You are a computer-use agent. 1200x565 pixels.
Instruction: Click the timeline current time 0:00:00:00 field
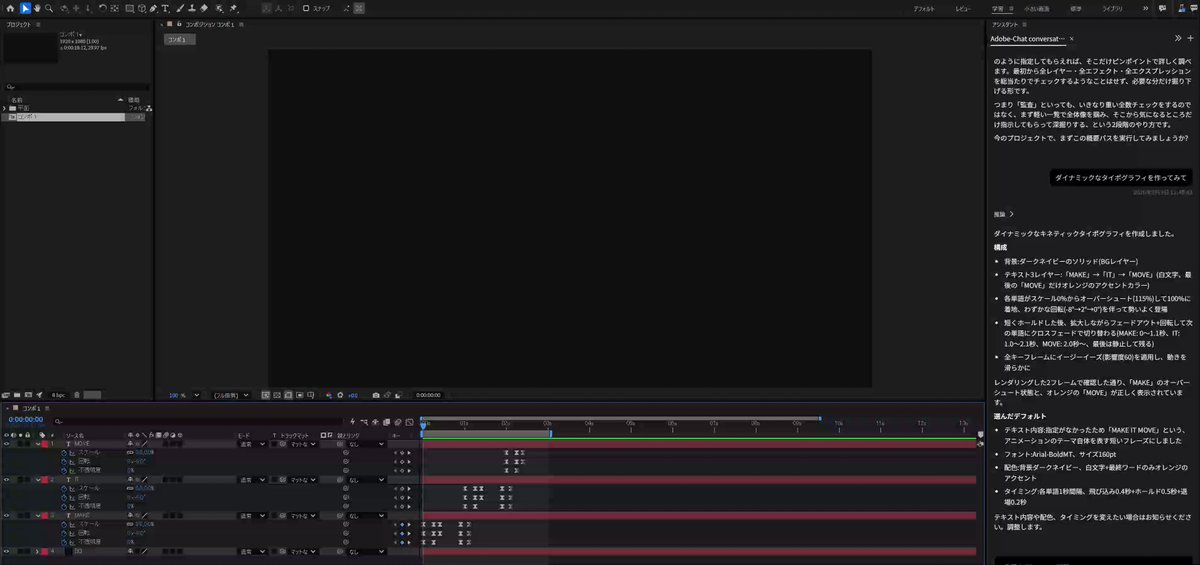pos(26,420)
